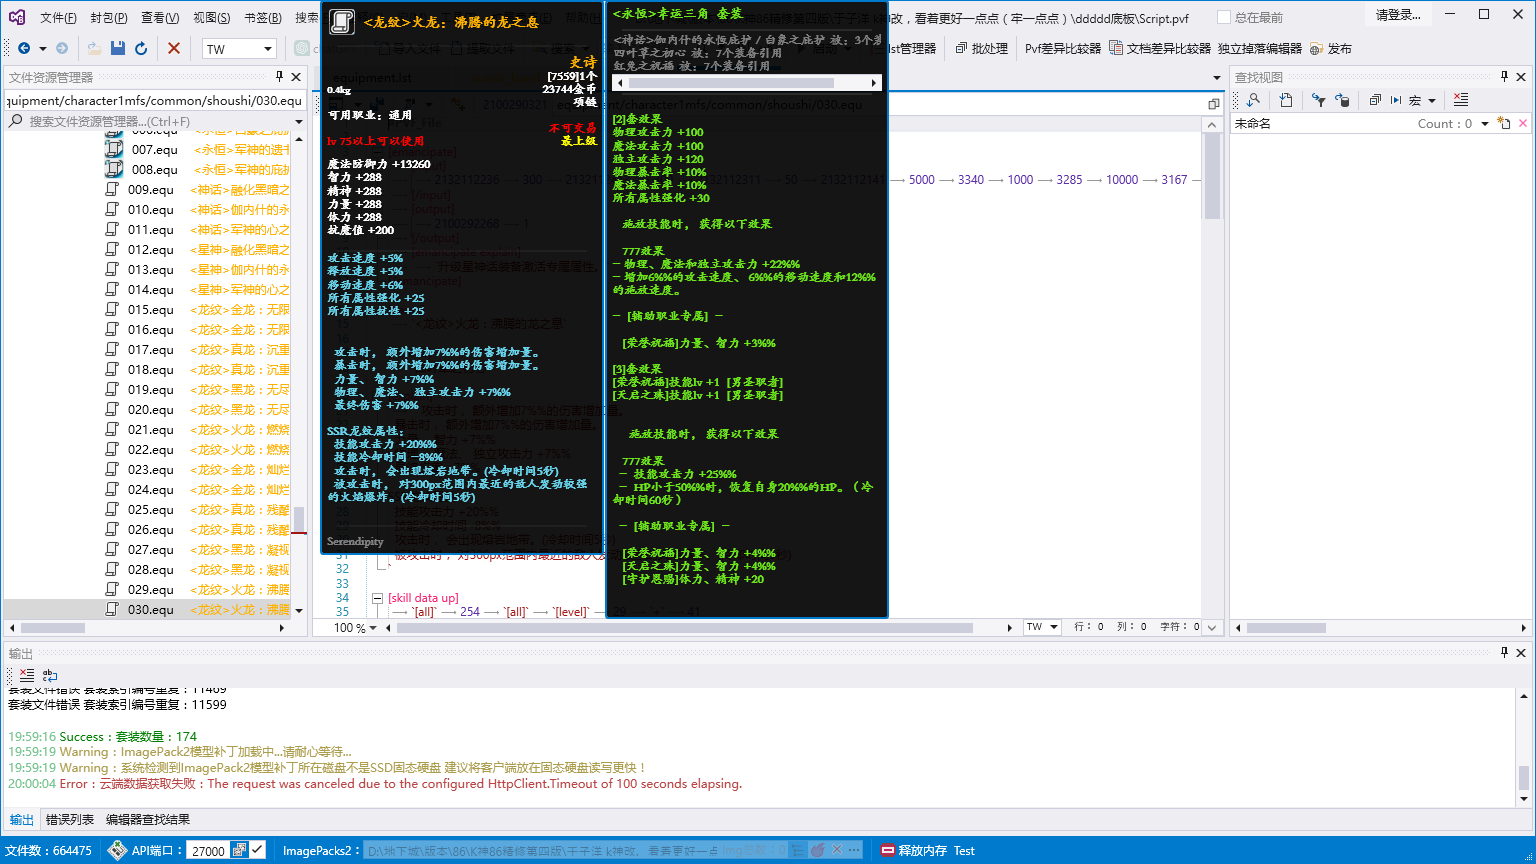
Task: Close the 文件资源管理器 panel
Action: [296, 77]
